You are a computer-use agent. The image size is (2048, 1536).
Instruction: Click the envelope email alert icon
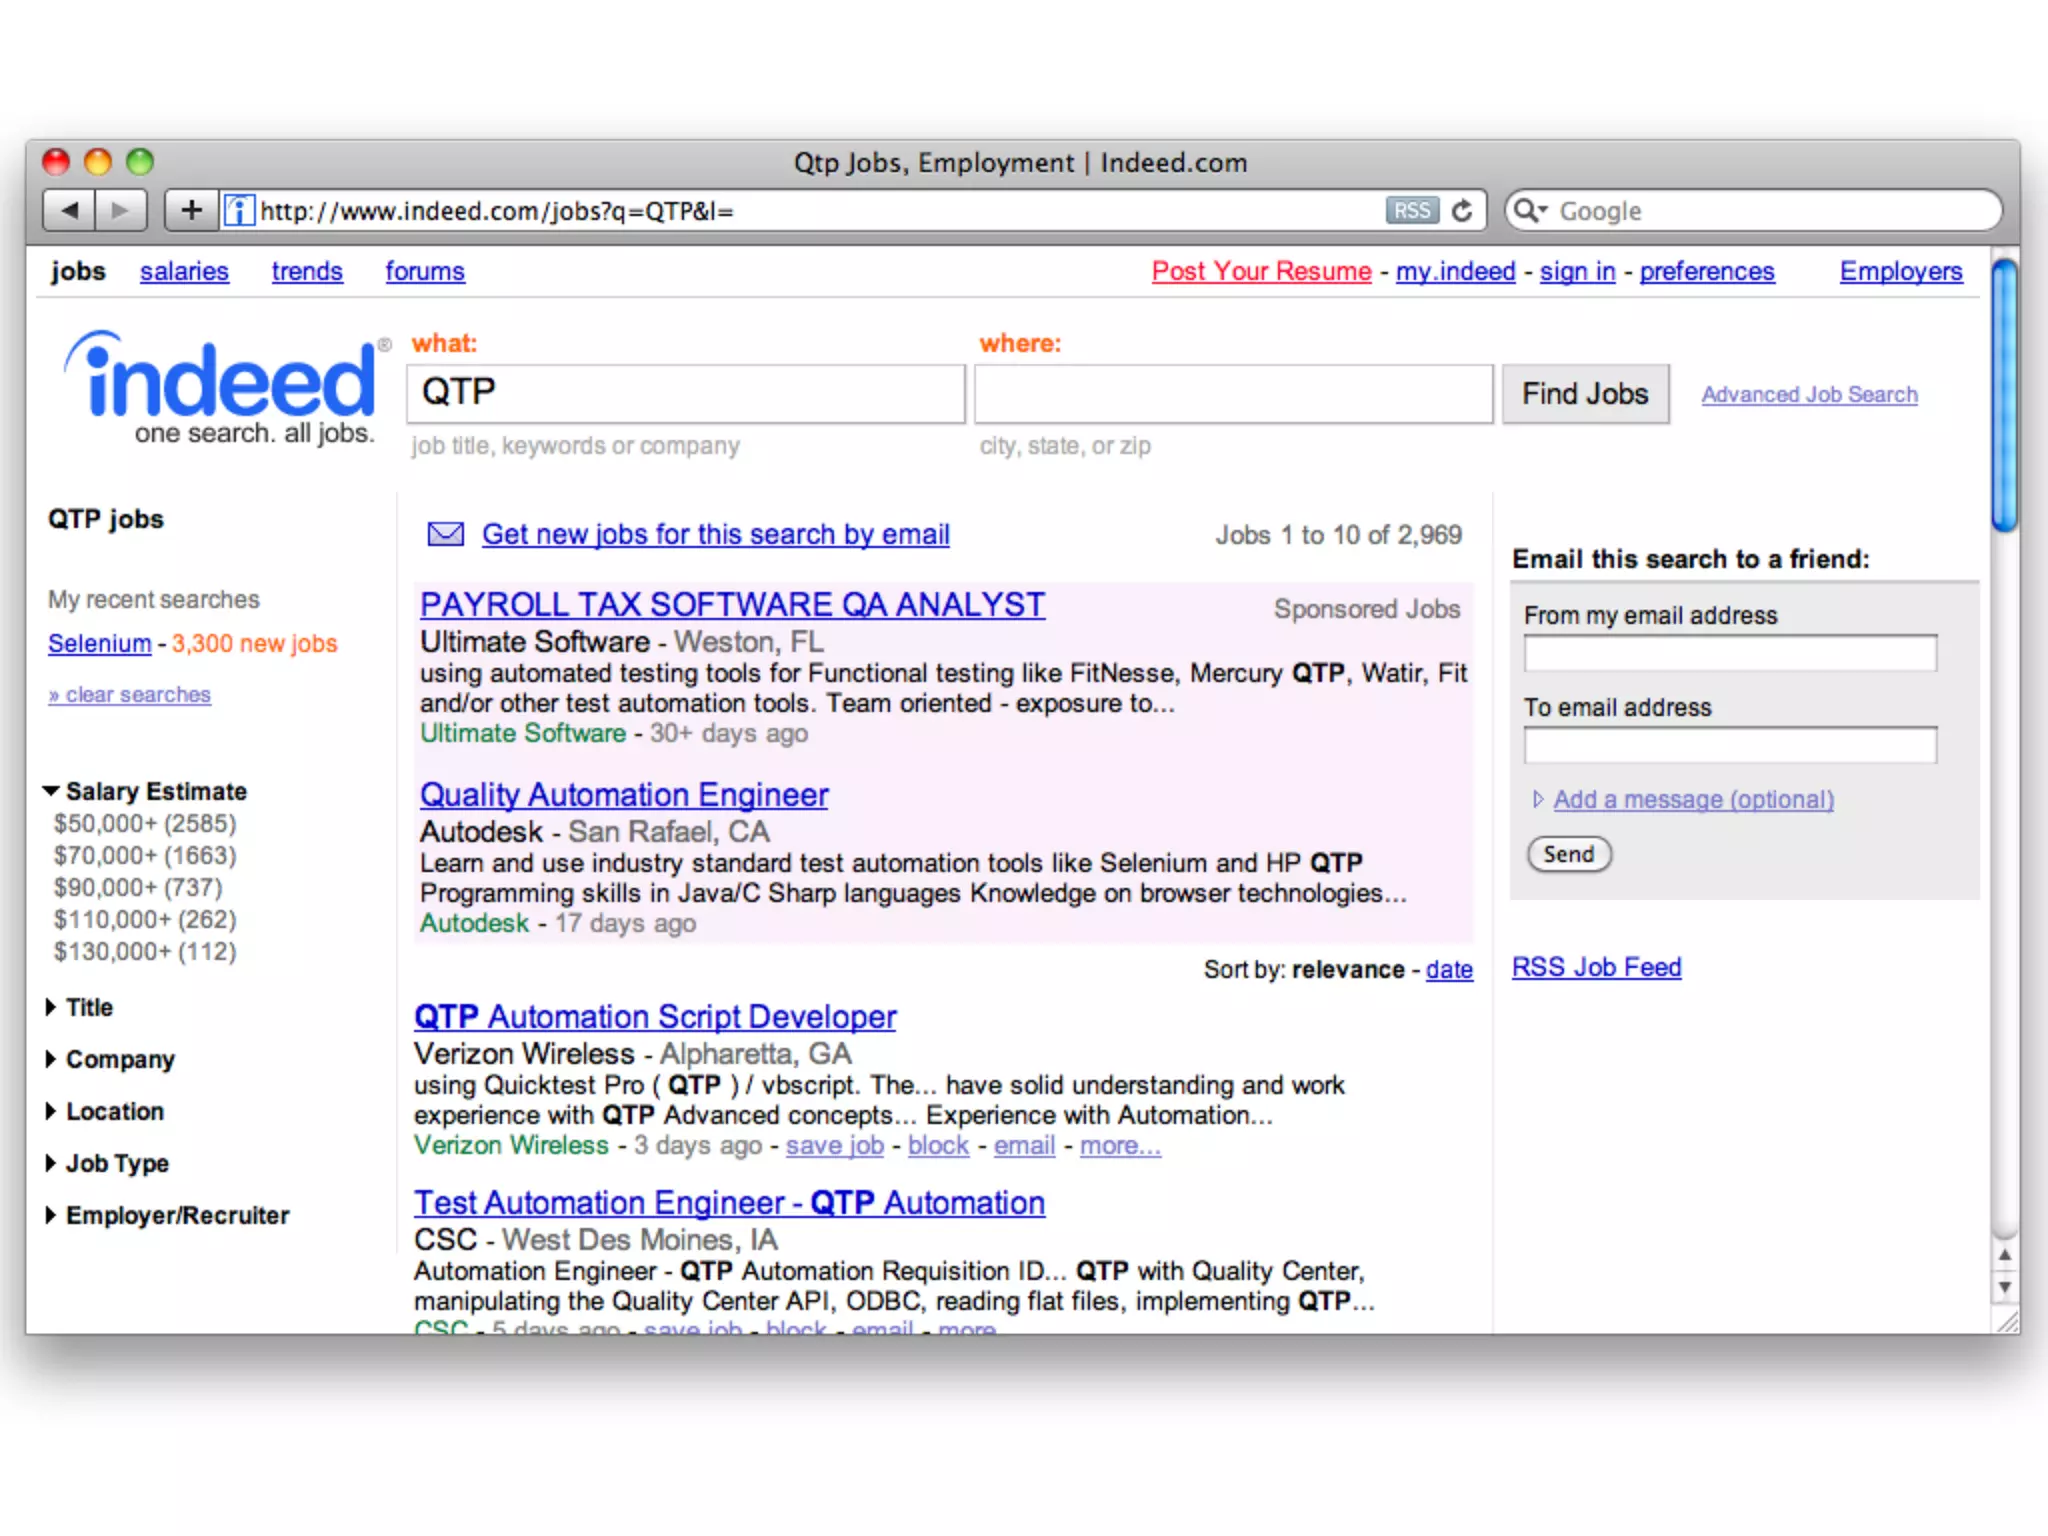[x=445, y=534]
